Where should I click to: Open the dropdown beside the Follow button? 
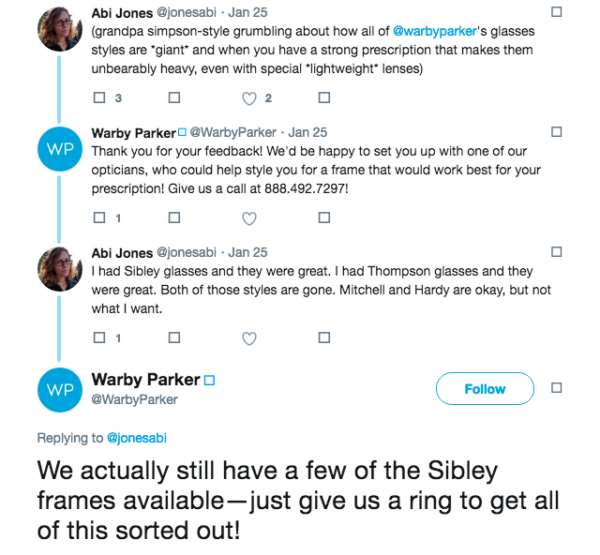click(556, 388)
